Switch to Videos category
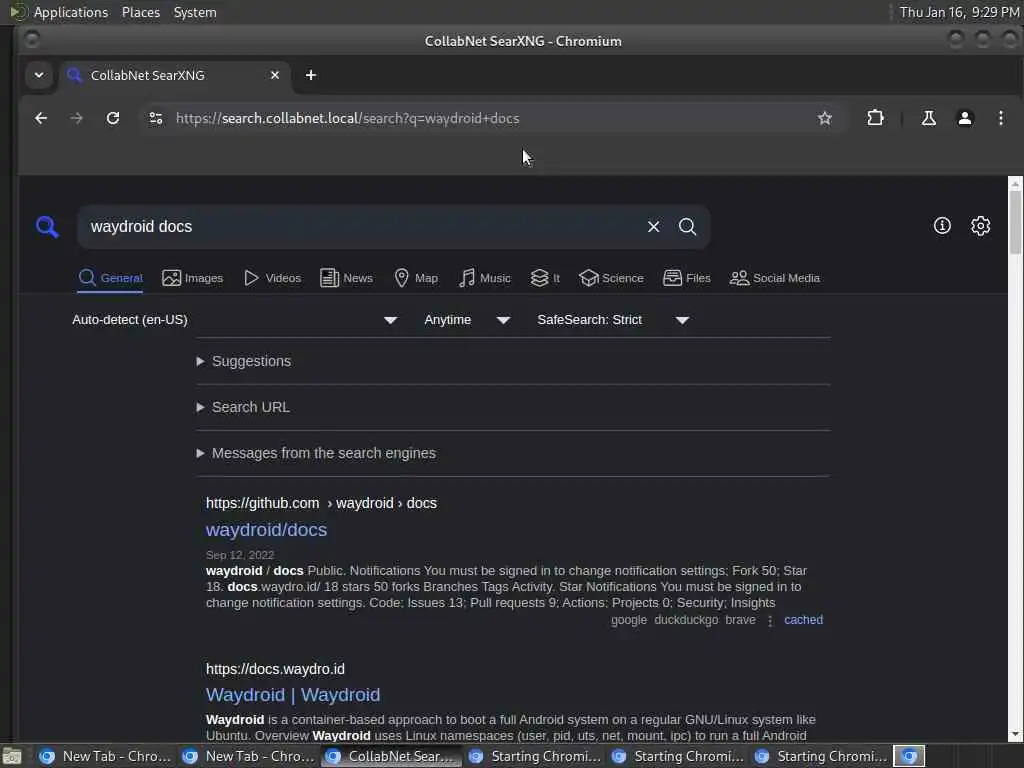The width and height of the screenshot is (1024, 768). pyautogui.click(x=272, y=278)
